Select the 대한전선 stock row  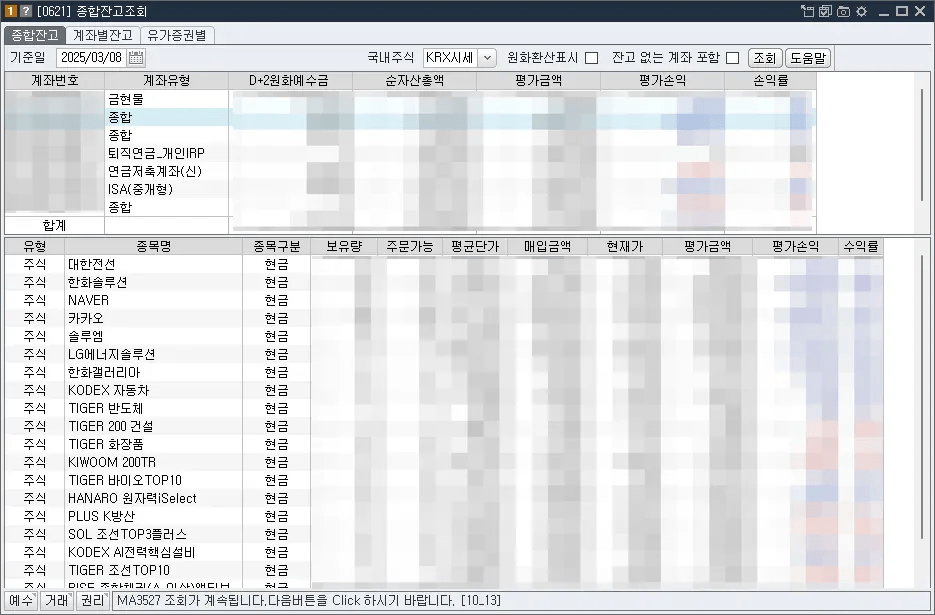[x=444, y=264]
